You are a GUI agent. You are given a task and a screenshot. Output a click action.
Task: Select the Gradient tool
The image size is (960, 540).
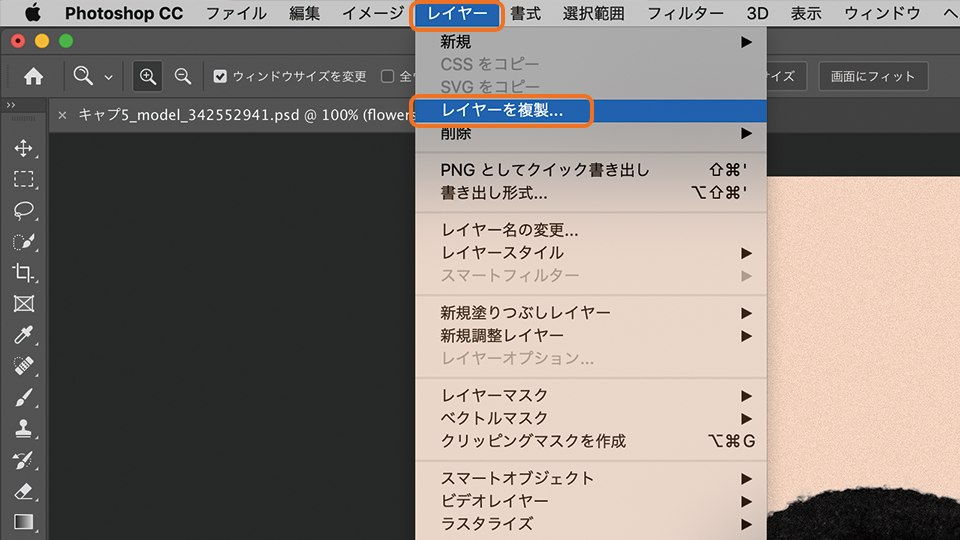[x=23, y=522]
